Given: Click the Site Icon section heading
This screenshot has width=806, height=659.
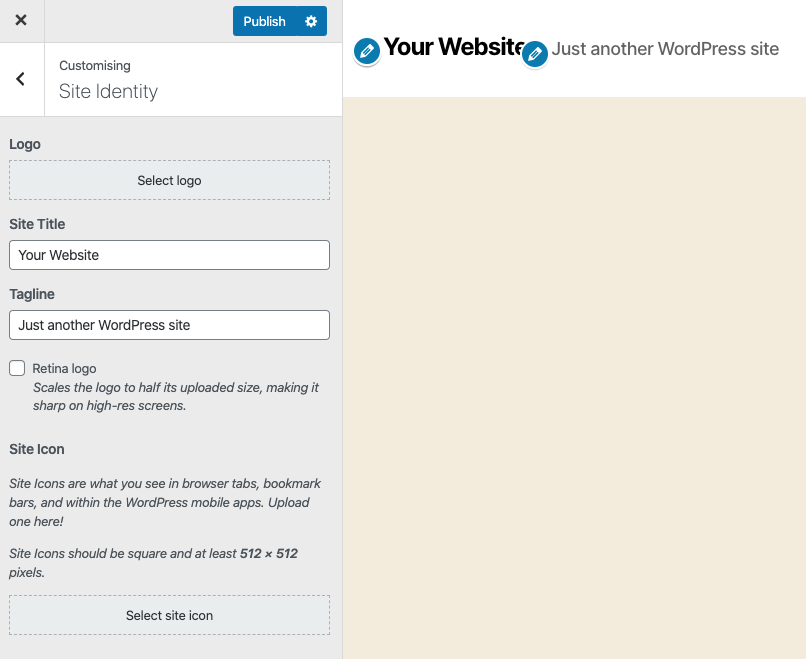Looking at the screenshot, I should (37, 449).
